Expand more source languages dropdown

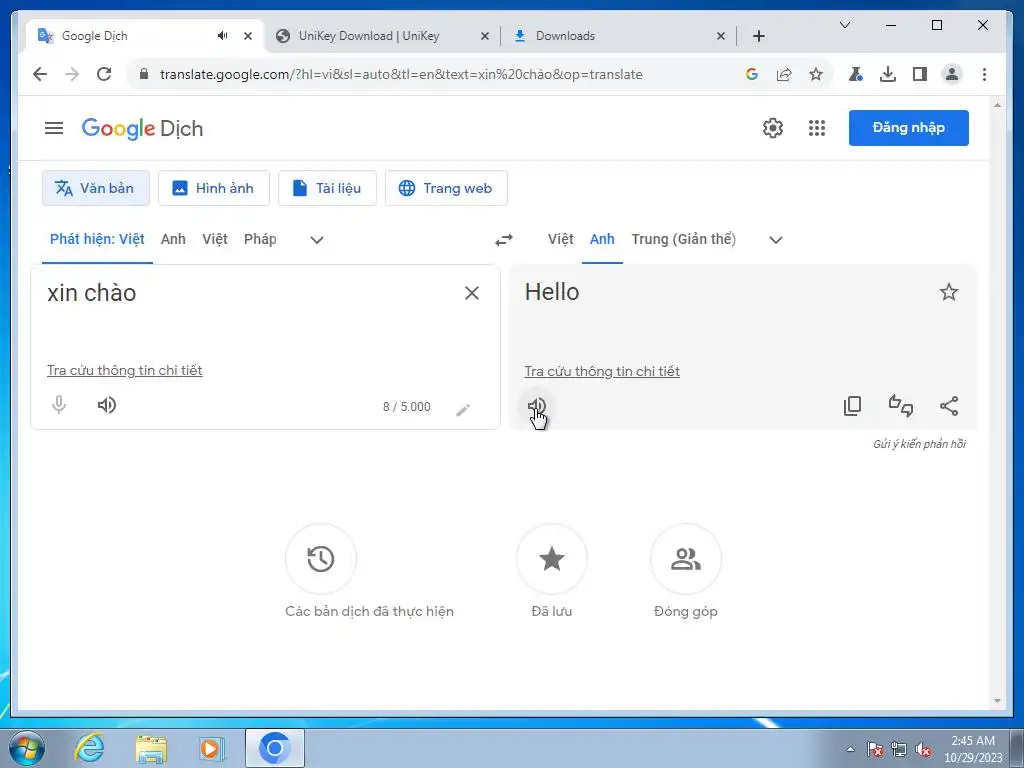[317, 240]
